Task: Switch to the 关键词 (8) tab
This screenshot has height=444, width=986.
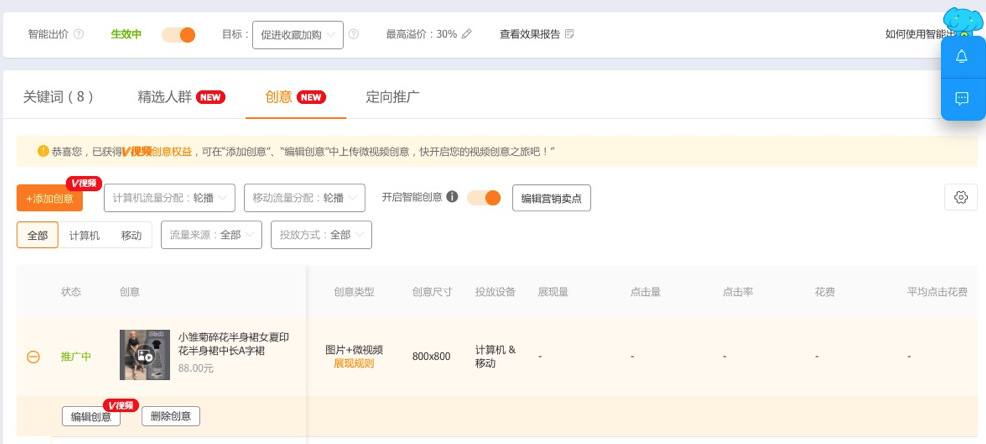Action: click(x=59, y=97)
